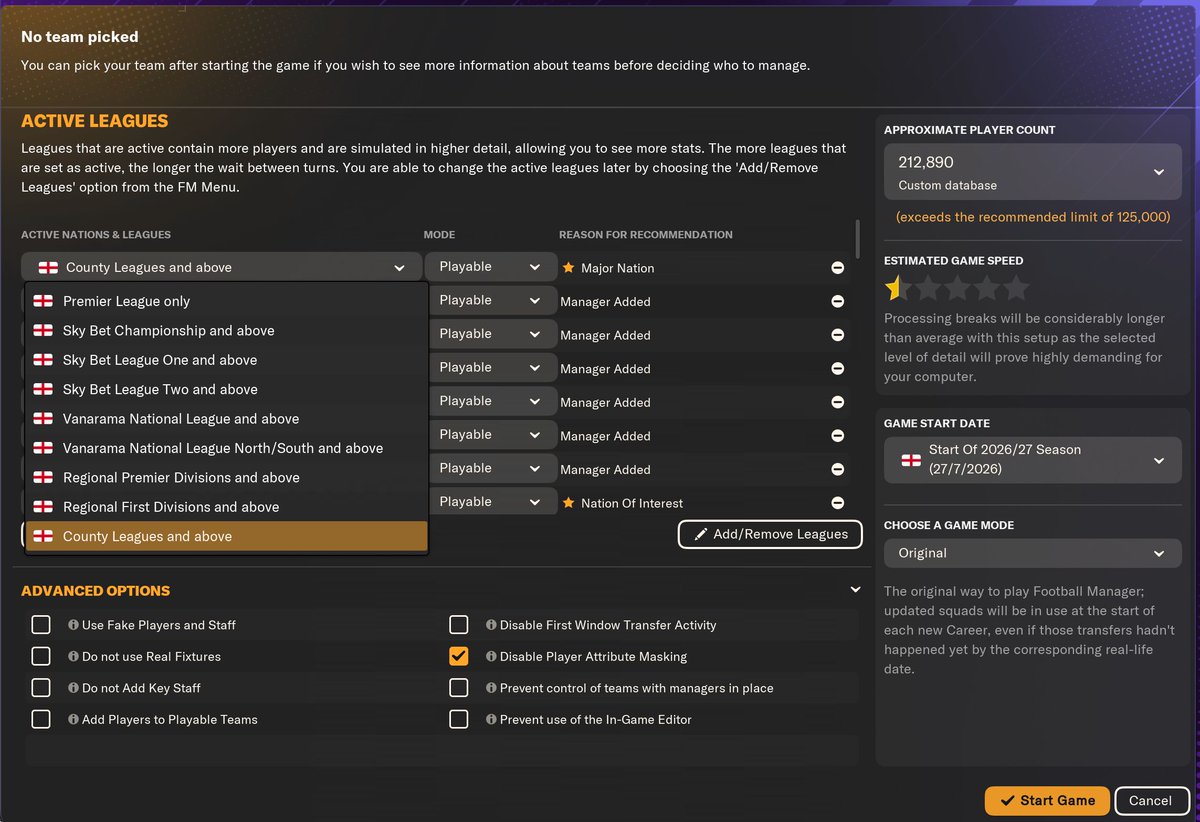Image resolution: width=1200 pixels, height=822 pixels.
Task: Remove the first Manager Added row
Action: point(837,301)
